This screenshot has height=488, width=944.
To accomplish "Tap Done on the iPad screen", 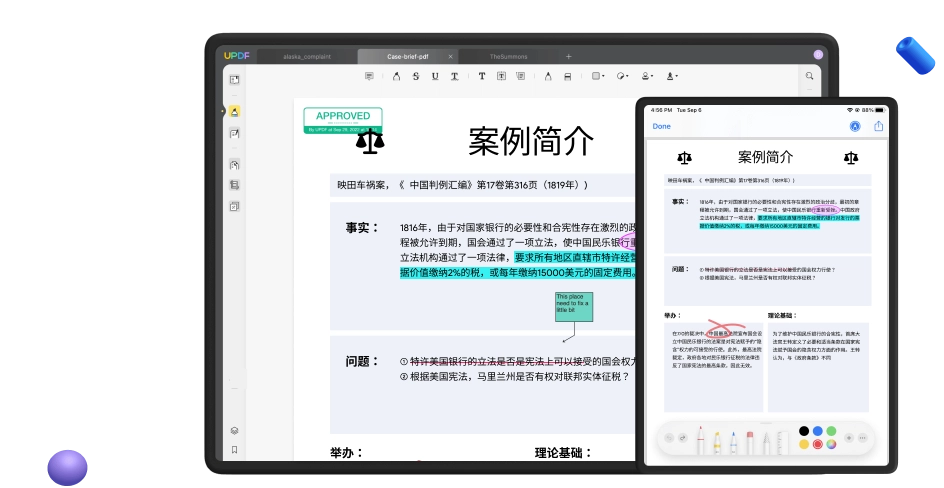I will click(662, 126).
